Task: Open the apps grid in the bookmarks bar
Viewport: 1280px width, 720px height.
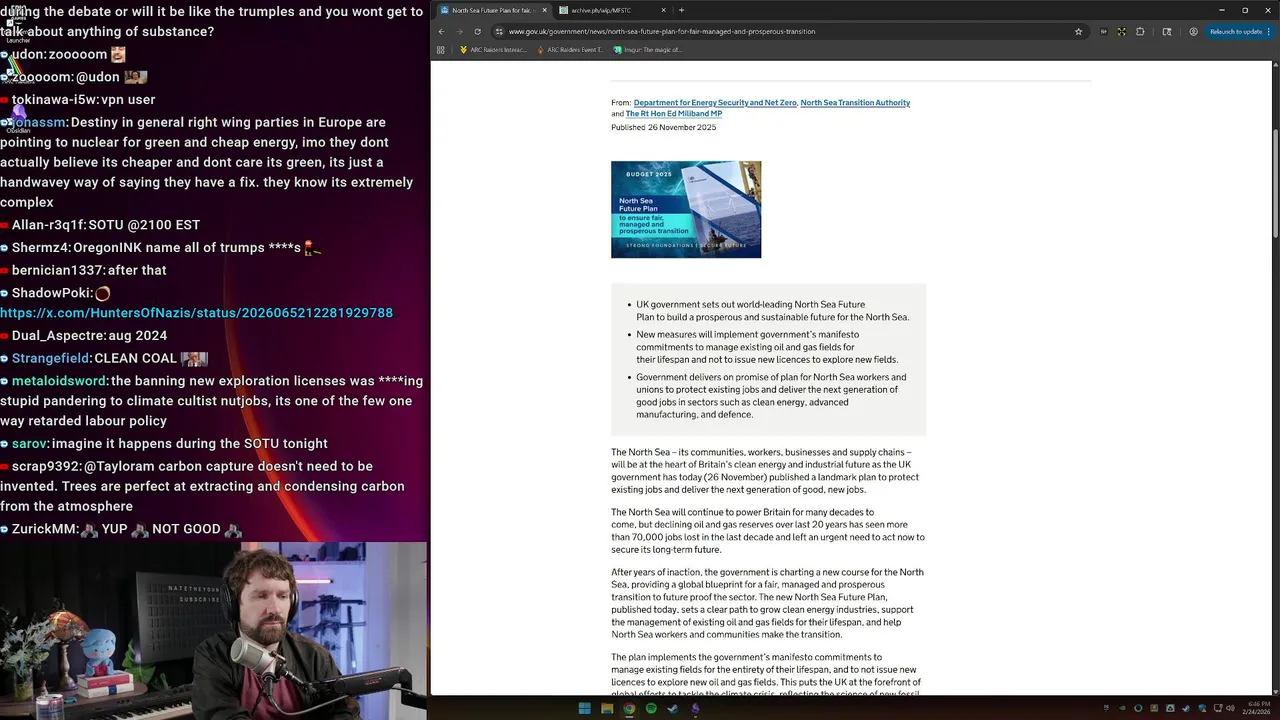Action: coord(440,49)
